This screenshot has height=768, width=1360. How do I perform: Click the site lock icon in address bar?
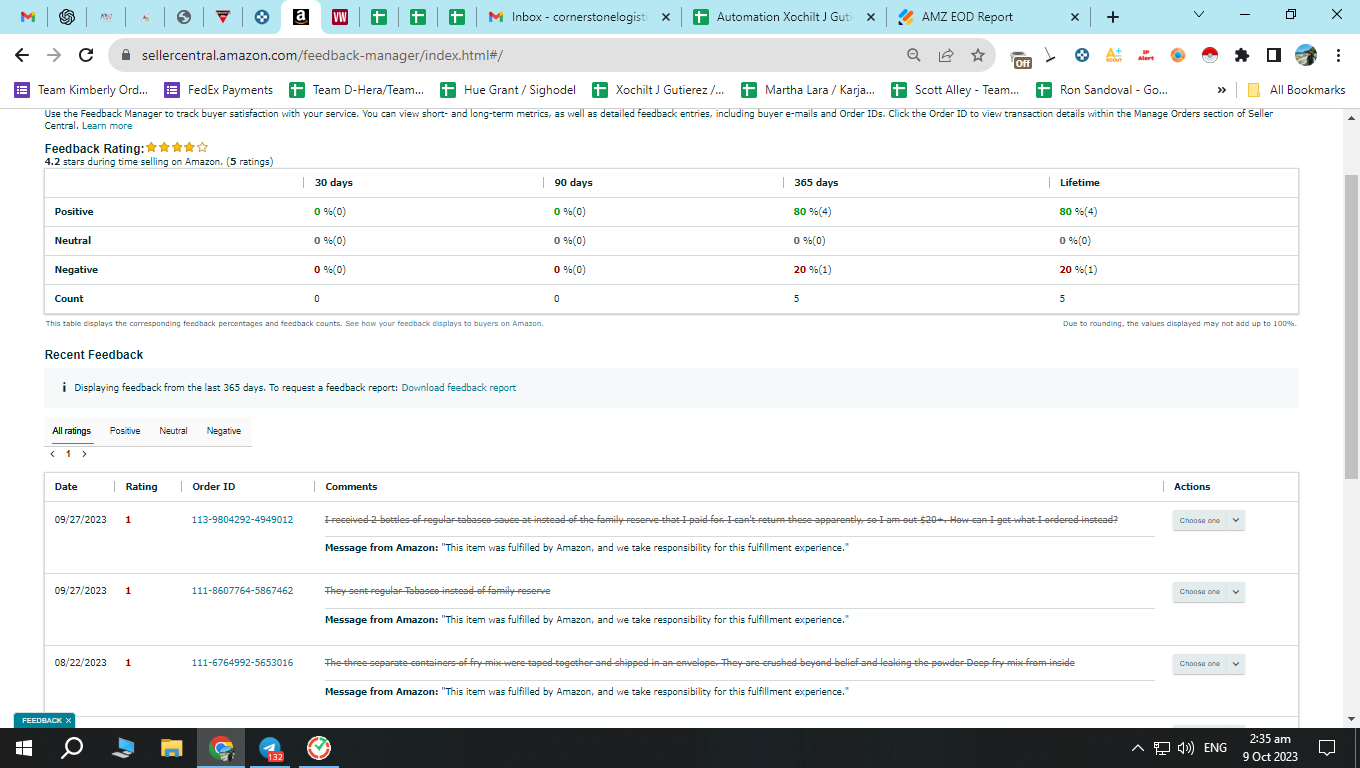coord(126,55)
